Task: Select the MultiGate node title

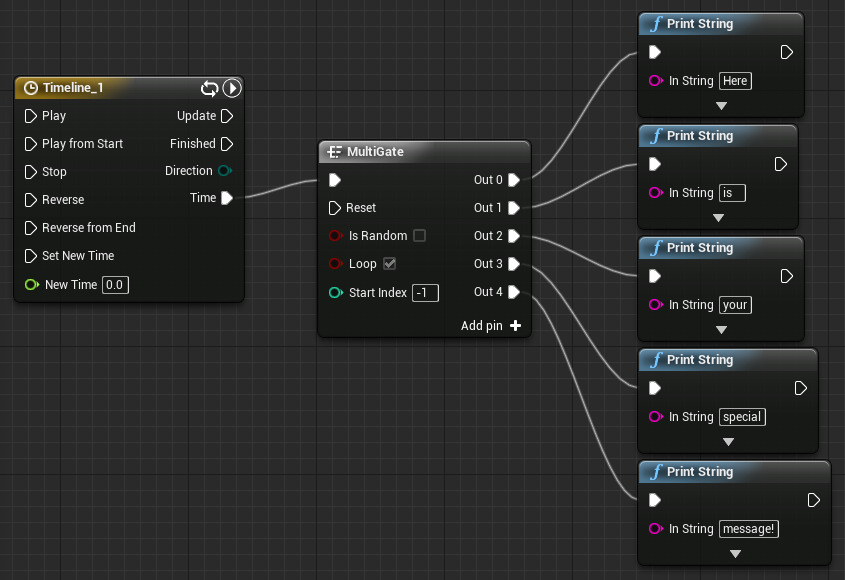Action: (x=374, y=152)
